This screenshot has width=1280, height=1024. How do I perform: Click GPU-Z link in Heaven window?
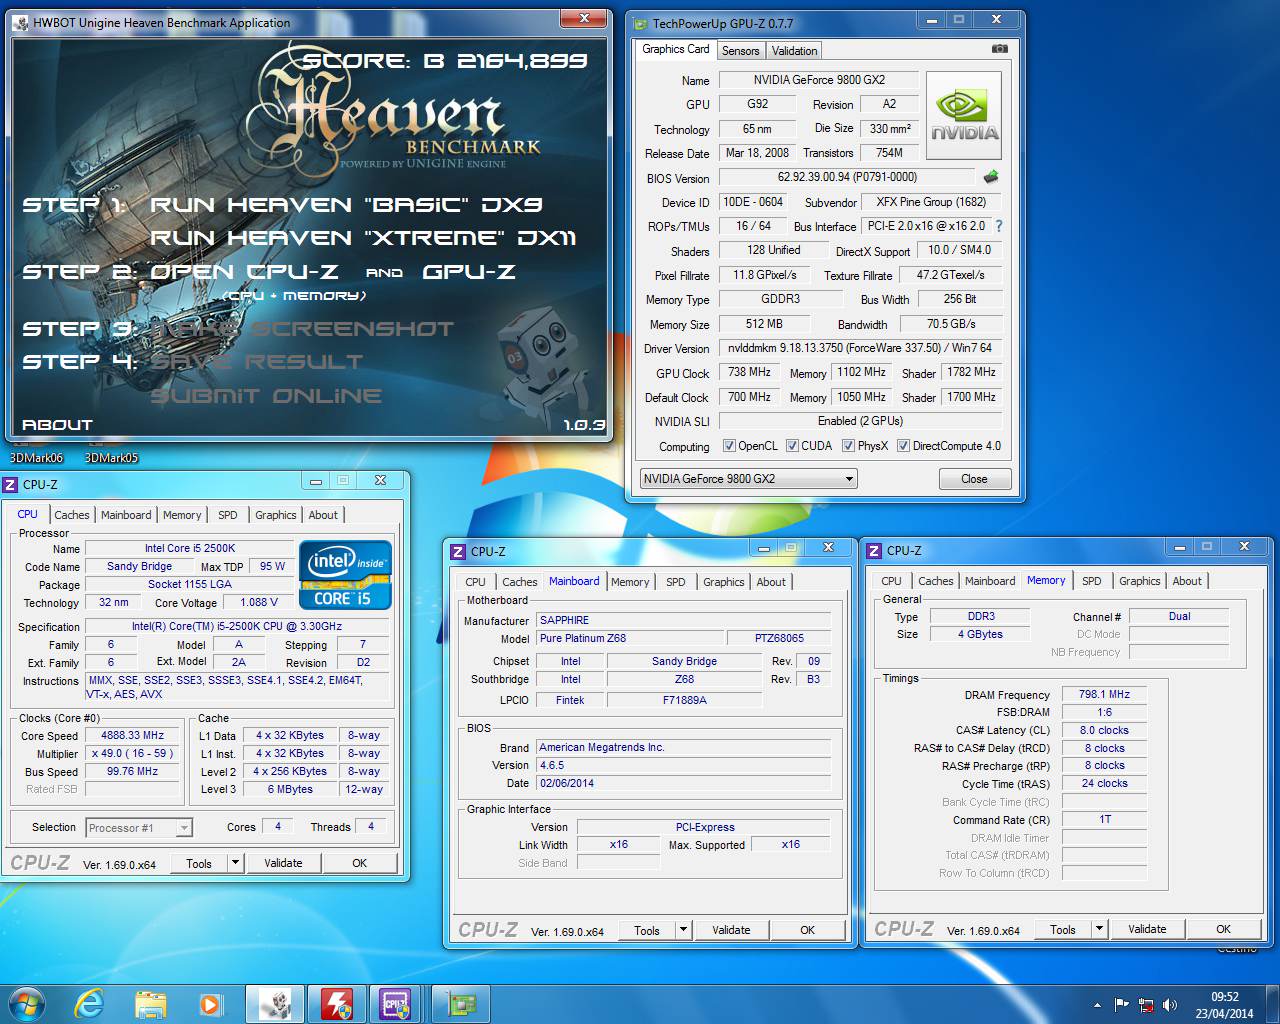pyautogui.click(x=469, y=272)
